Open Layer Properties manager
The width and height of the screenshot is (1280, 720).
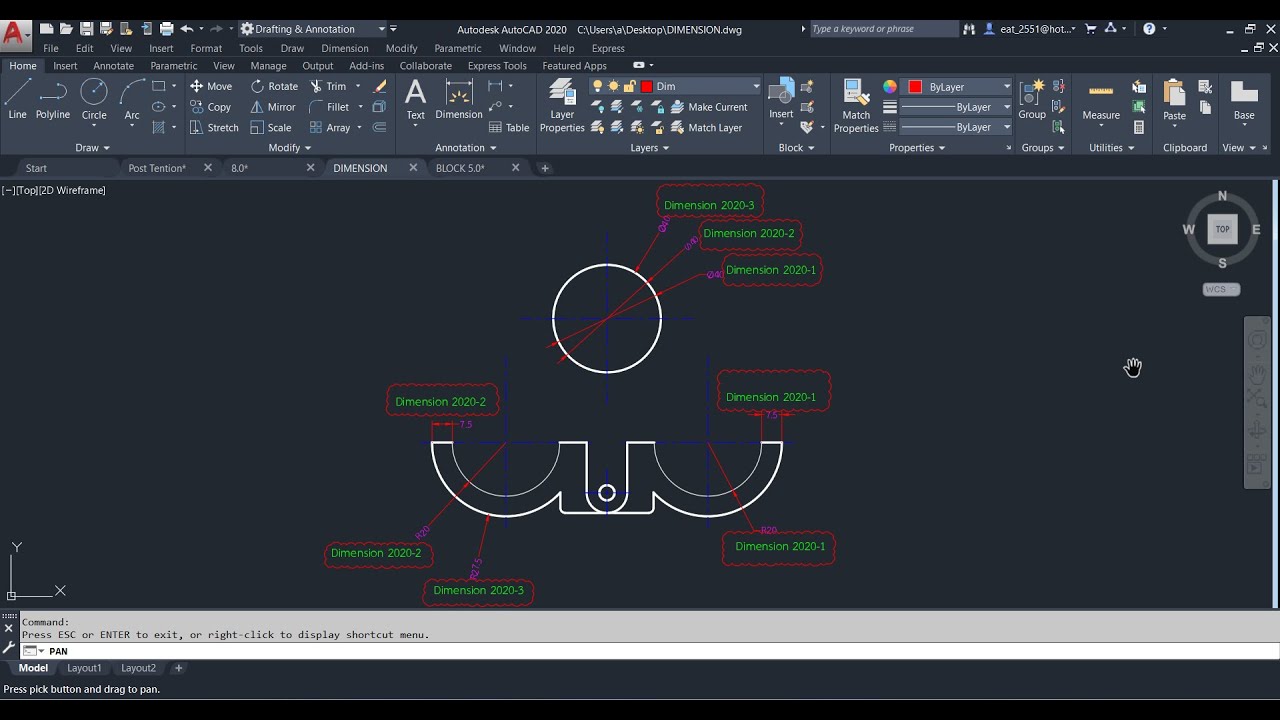(x=562, y=106)
